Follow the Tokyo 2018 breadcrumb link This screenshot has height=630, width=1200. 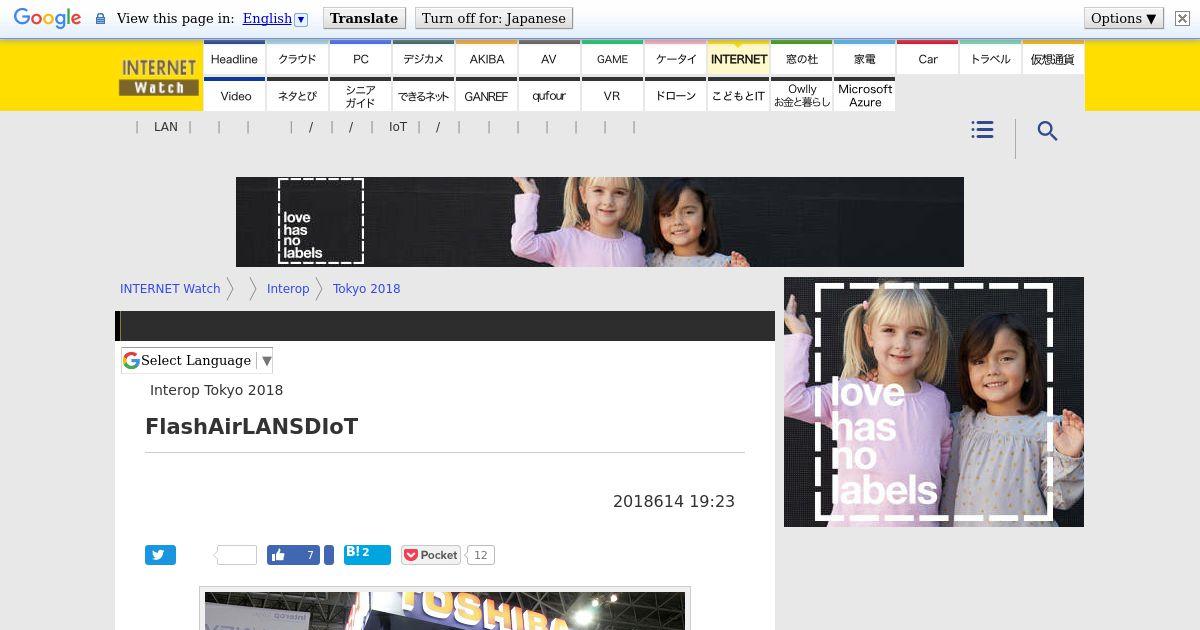[366, 288]
